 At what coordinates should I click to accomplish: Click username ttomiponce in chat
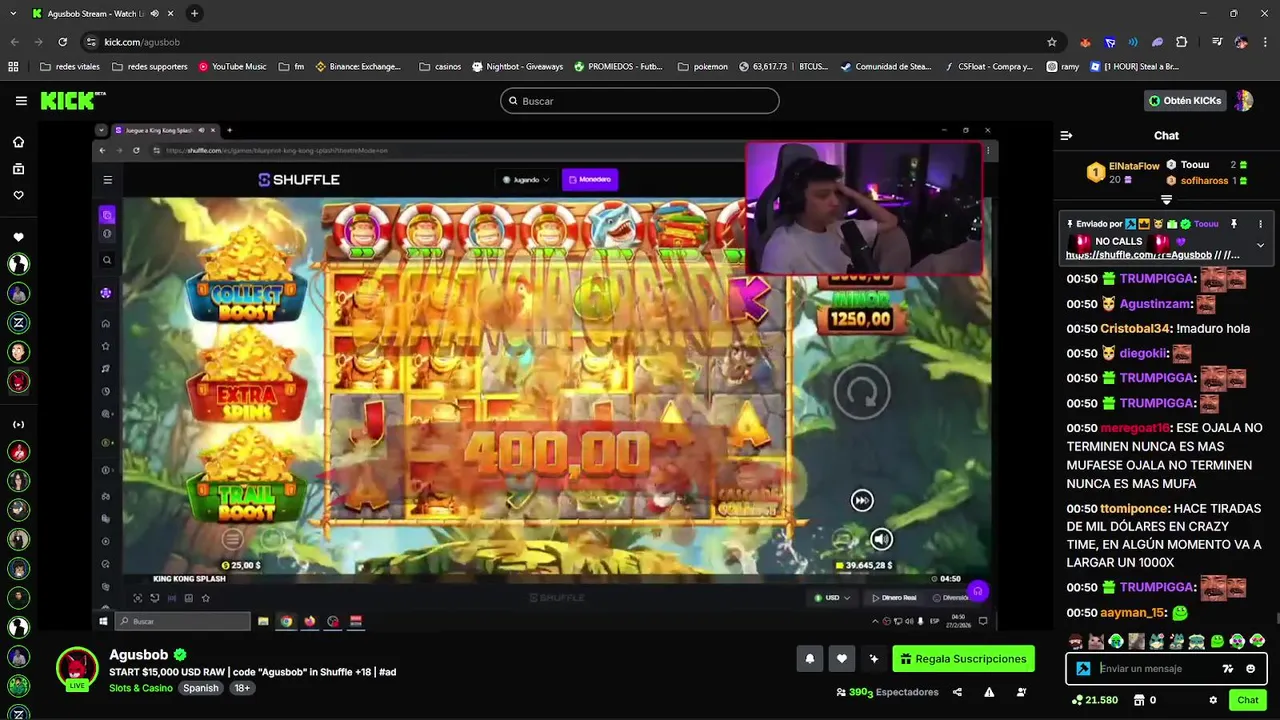pos(1135,509)
